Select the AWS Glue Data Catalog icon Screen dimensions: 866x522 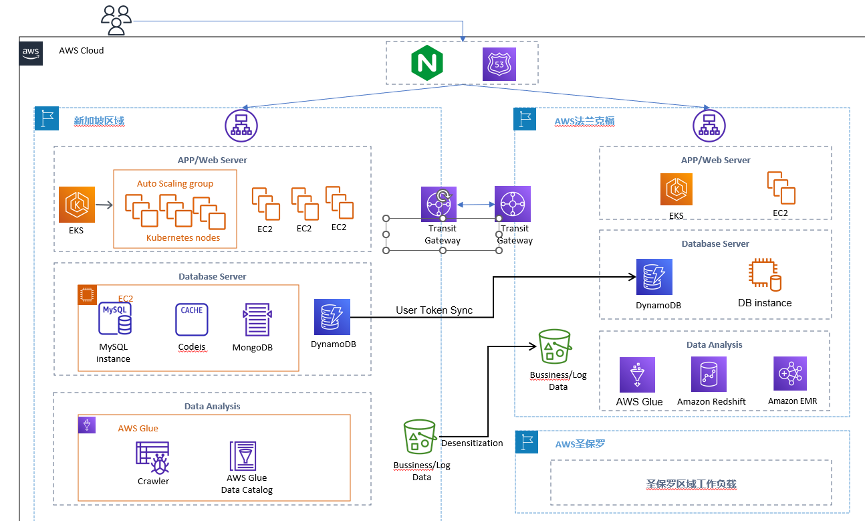[242, 456]
